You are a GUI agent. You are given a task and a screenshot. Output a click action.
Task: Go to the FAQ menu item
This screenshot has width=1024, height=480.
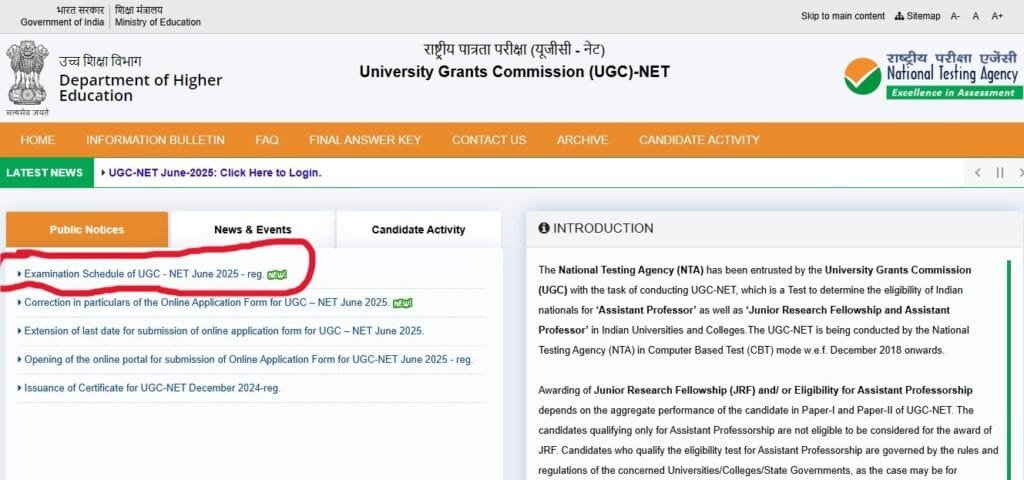click(x=266, y=140)
